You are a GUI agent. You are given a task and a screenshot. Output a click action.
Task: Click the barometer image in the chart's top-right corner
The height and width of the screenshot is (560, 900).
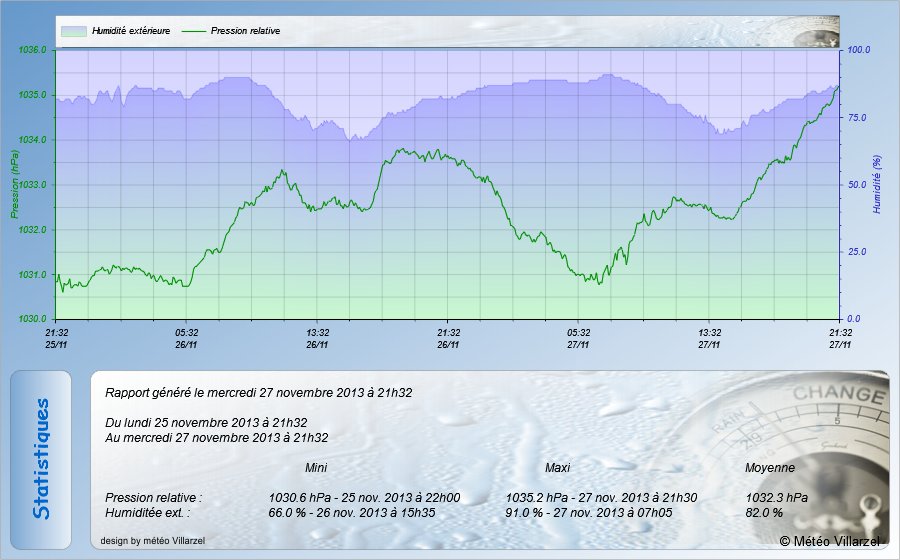[815, 33]
